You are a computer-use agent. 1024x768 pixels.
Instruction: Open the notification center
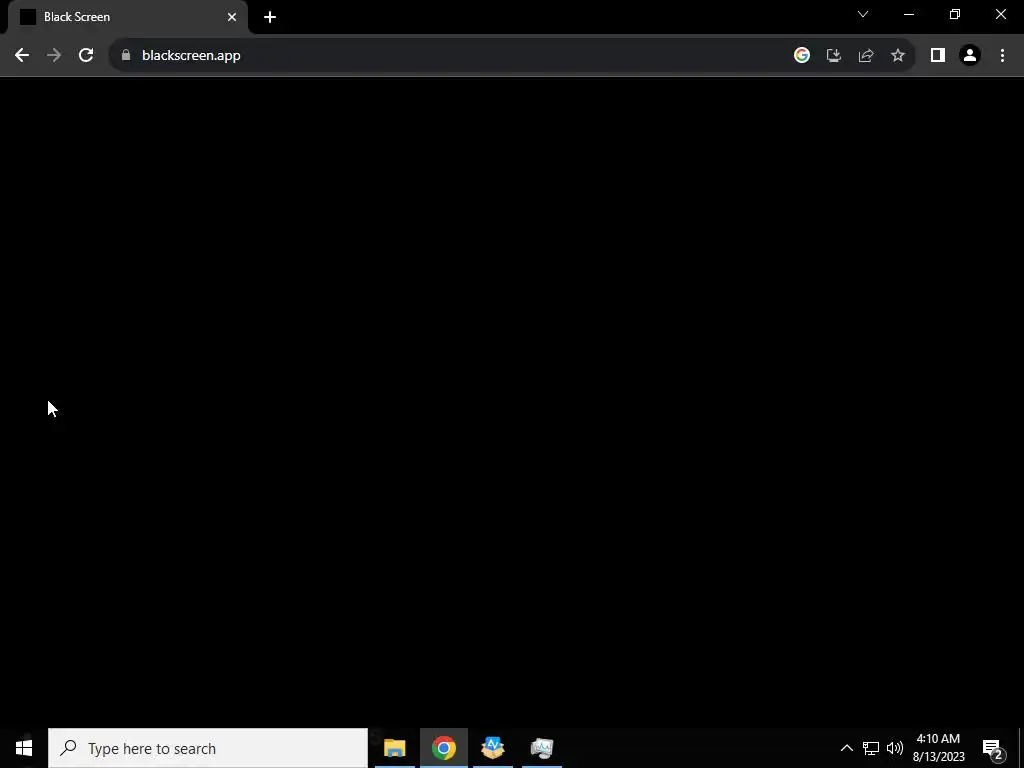[x=993, y=748]
